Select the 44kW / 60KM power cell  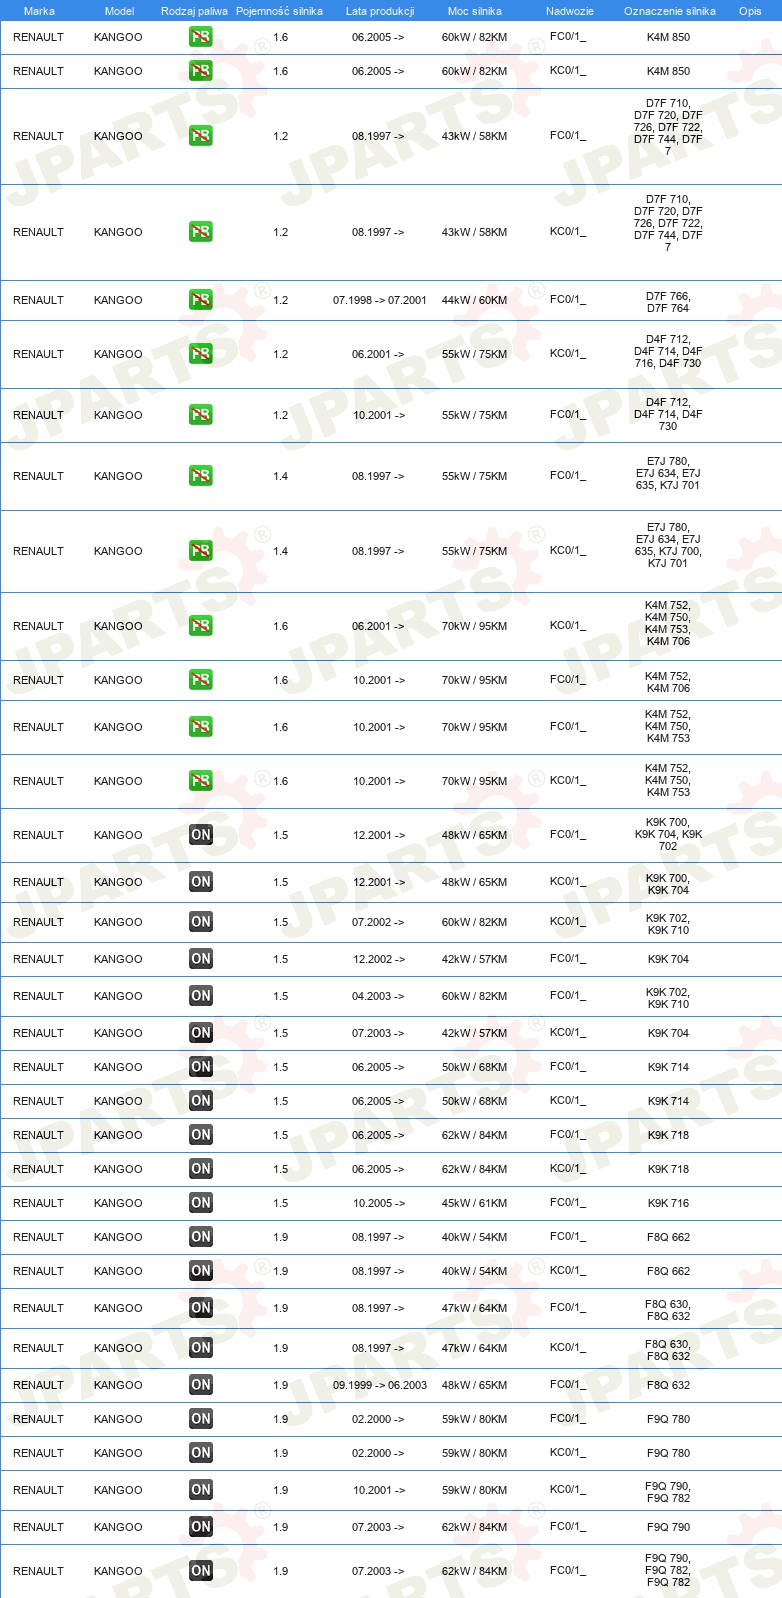point(474,300)
